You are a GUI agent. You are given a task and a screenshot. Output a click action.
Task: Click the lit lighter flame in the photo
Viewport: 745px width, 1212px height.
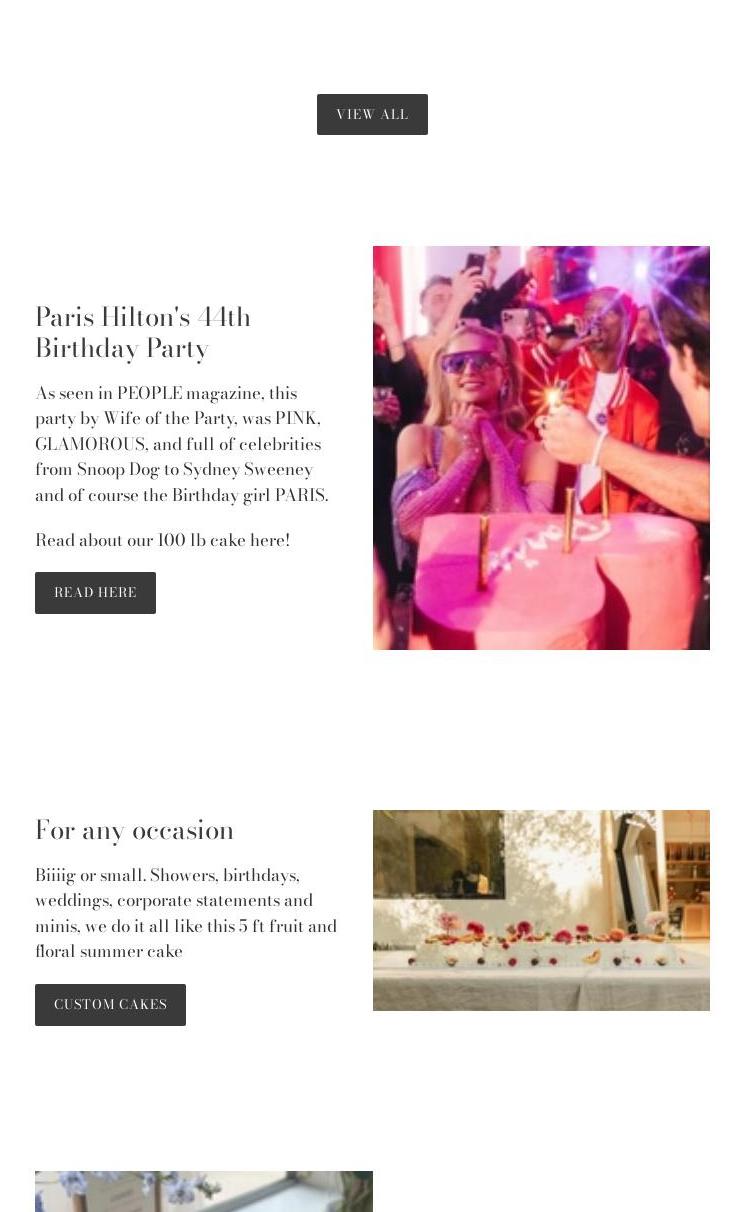(553, 398)
